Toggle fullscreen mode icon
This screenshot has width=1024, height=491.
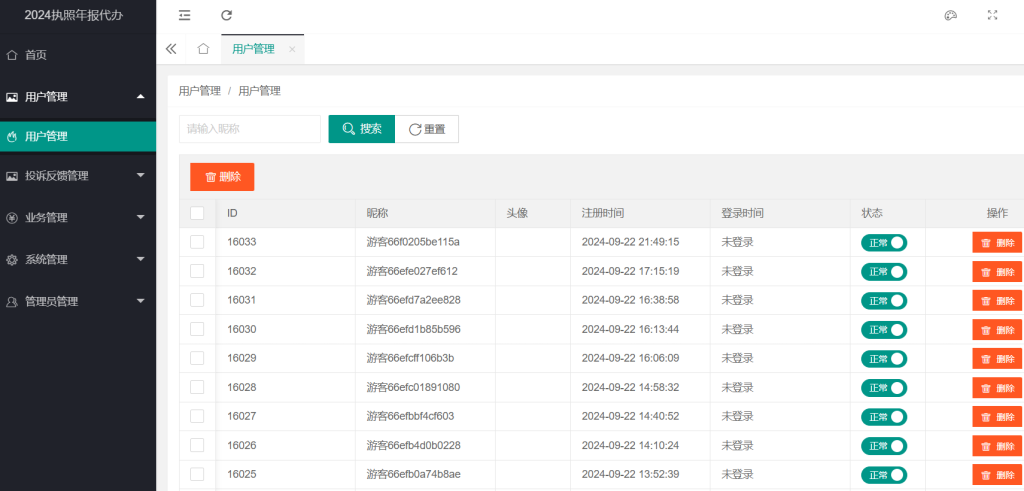coord(993,15)
